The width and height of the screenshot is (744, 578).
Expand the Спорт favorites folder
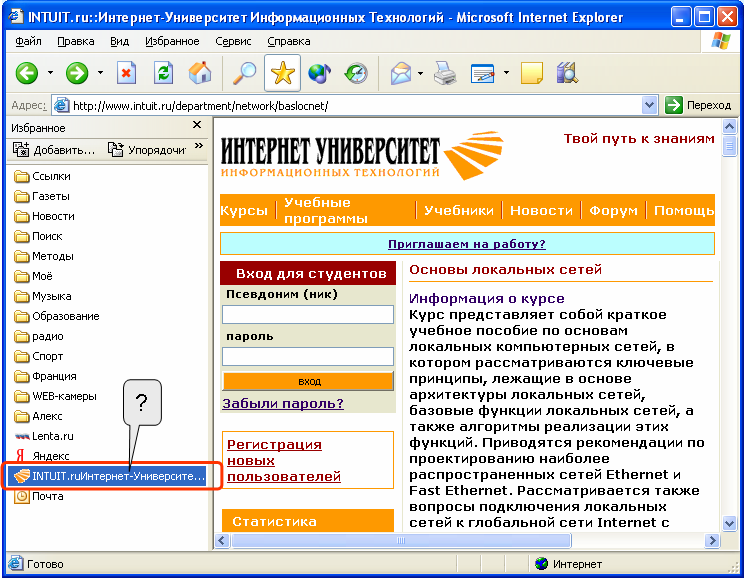tap(38, 355)
